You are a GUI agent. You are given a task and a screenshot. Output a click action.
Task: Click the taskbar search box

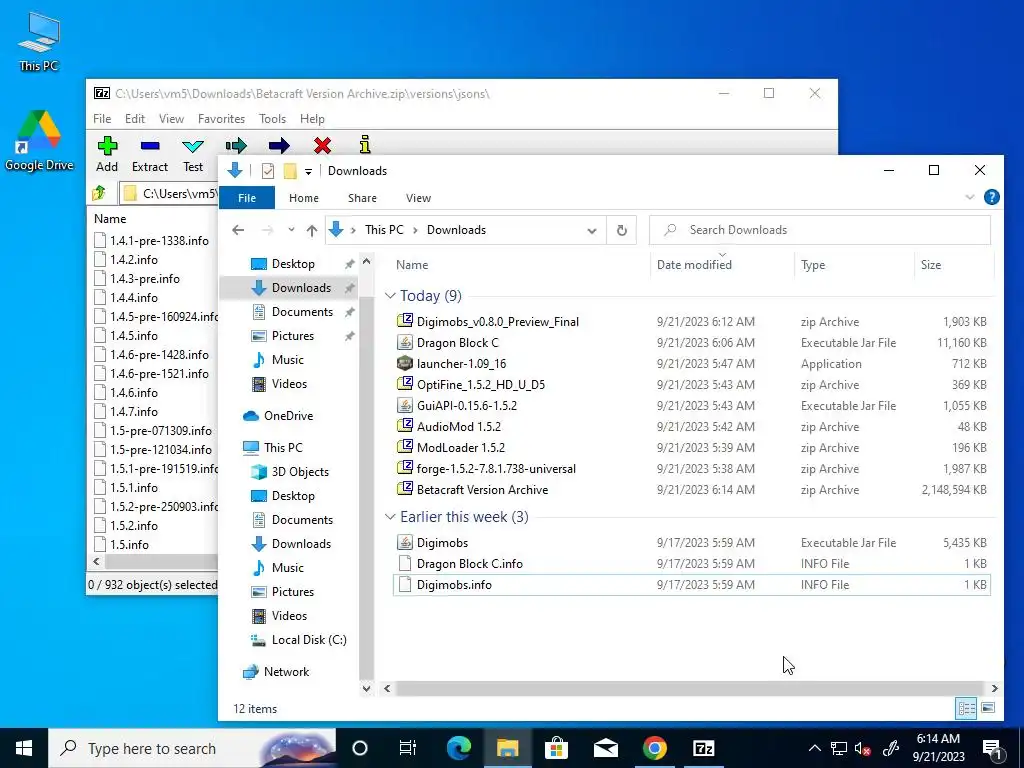pyautogui.click(x=192, y=748)
